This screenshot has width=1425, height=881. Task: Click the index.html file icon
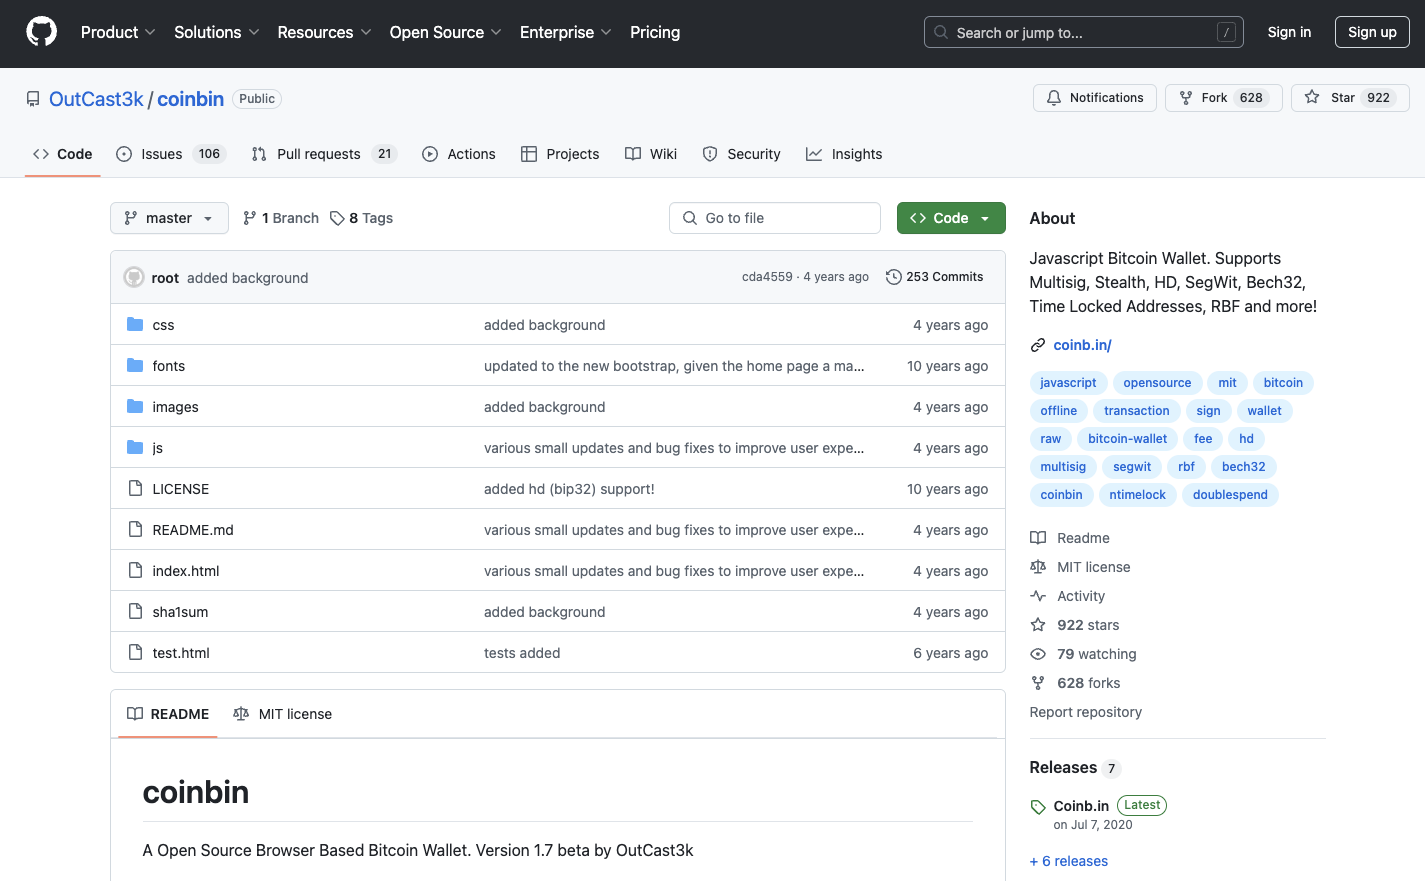pos(135,571)
